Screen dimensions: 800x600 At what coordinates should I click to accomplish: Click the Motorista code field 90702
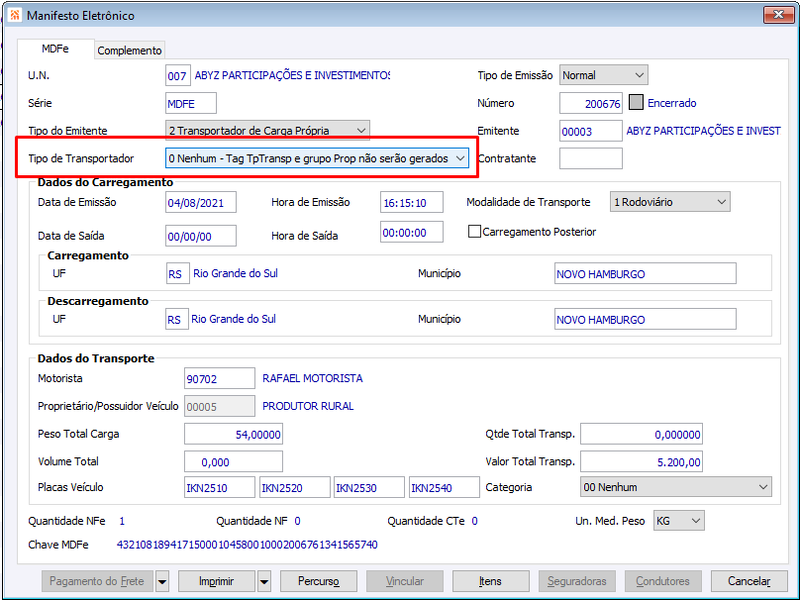219,378
